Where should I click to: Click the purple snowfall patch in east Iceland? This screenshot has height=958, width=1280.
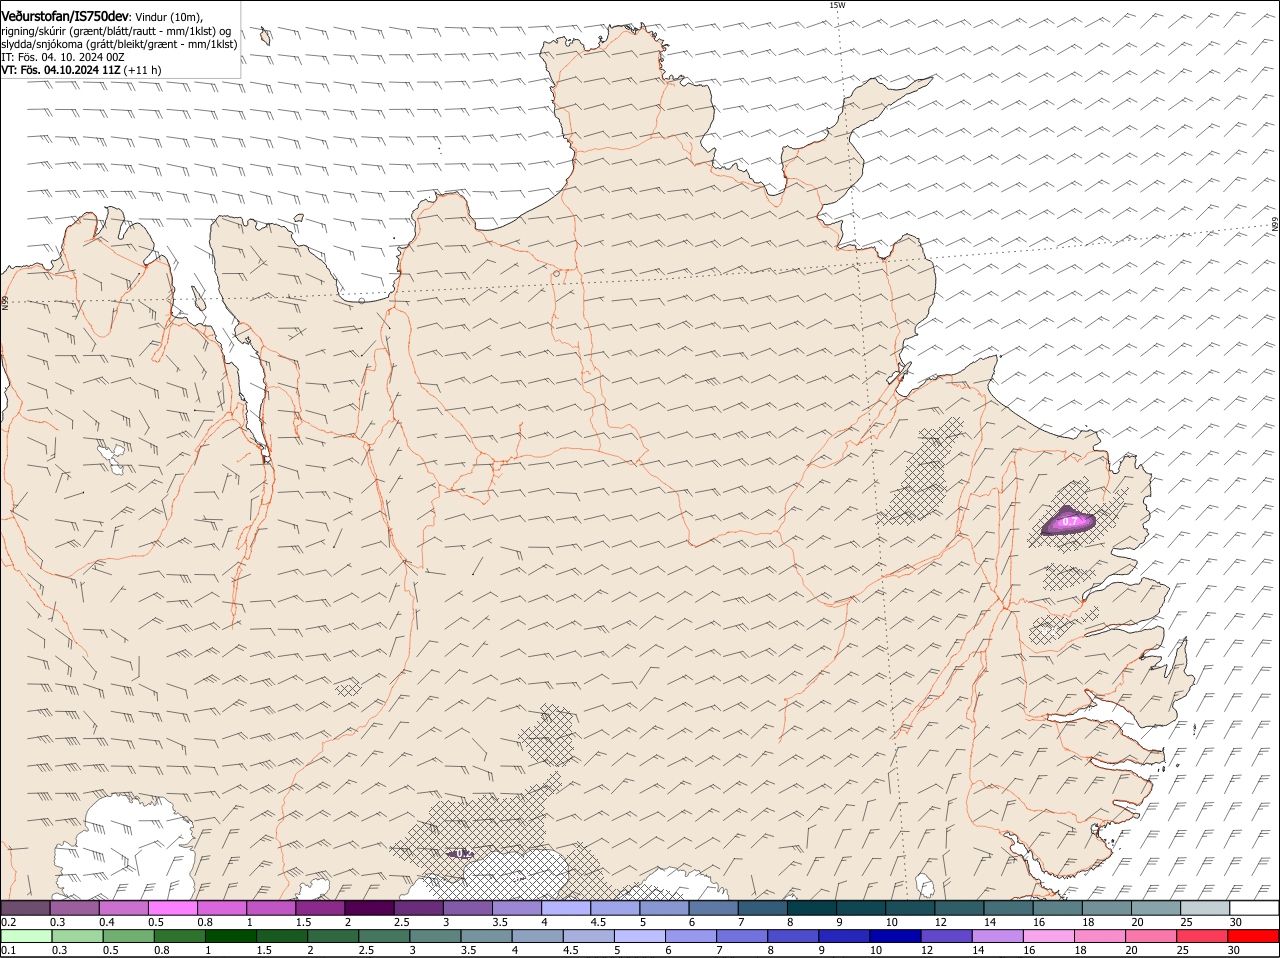(1068, 520)
